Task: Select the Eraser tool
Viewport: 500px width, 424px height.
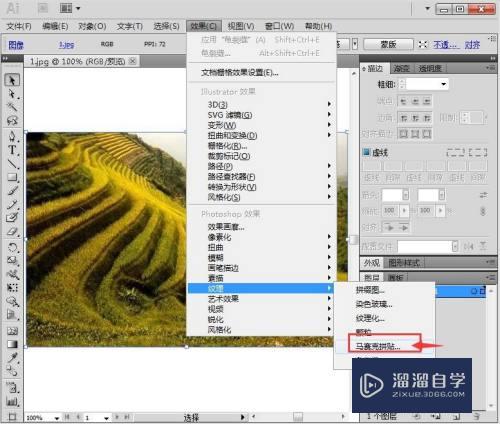Action: [x=12, y=231]
